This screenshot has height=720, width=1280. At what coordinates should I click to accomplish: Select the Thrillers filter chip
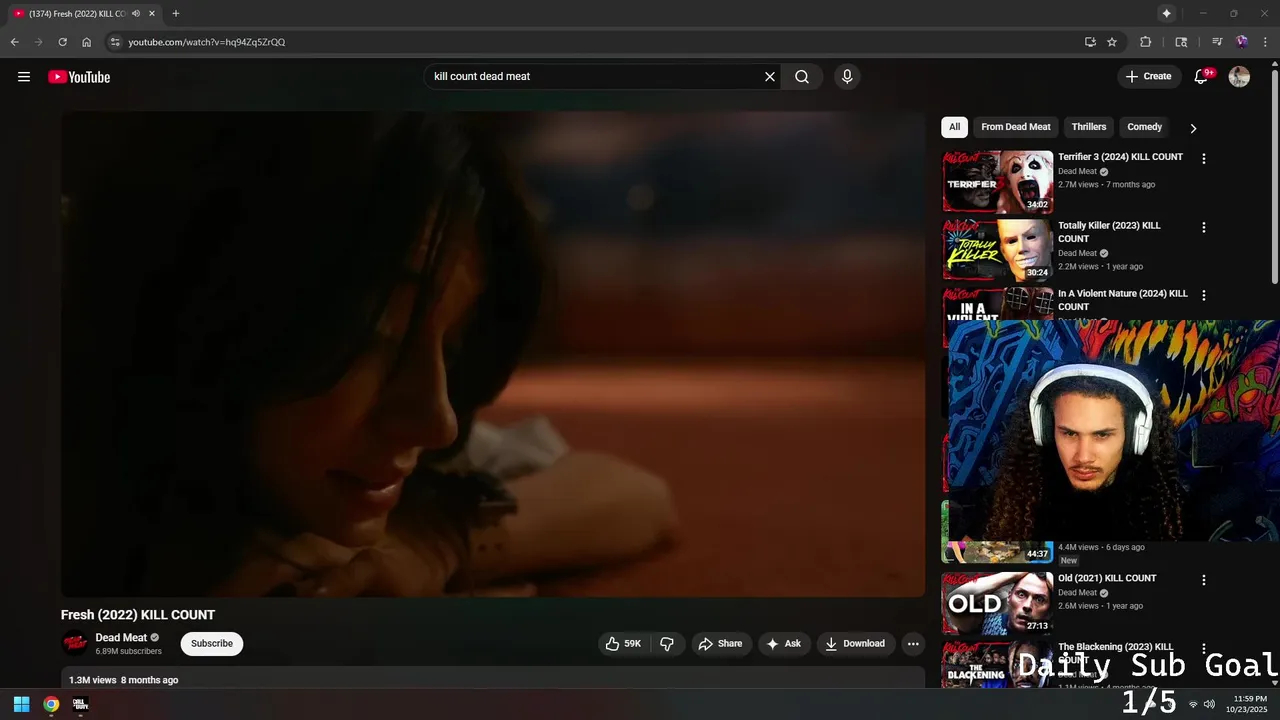tap(1089, 127)
